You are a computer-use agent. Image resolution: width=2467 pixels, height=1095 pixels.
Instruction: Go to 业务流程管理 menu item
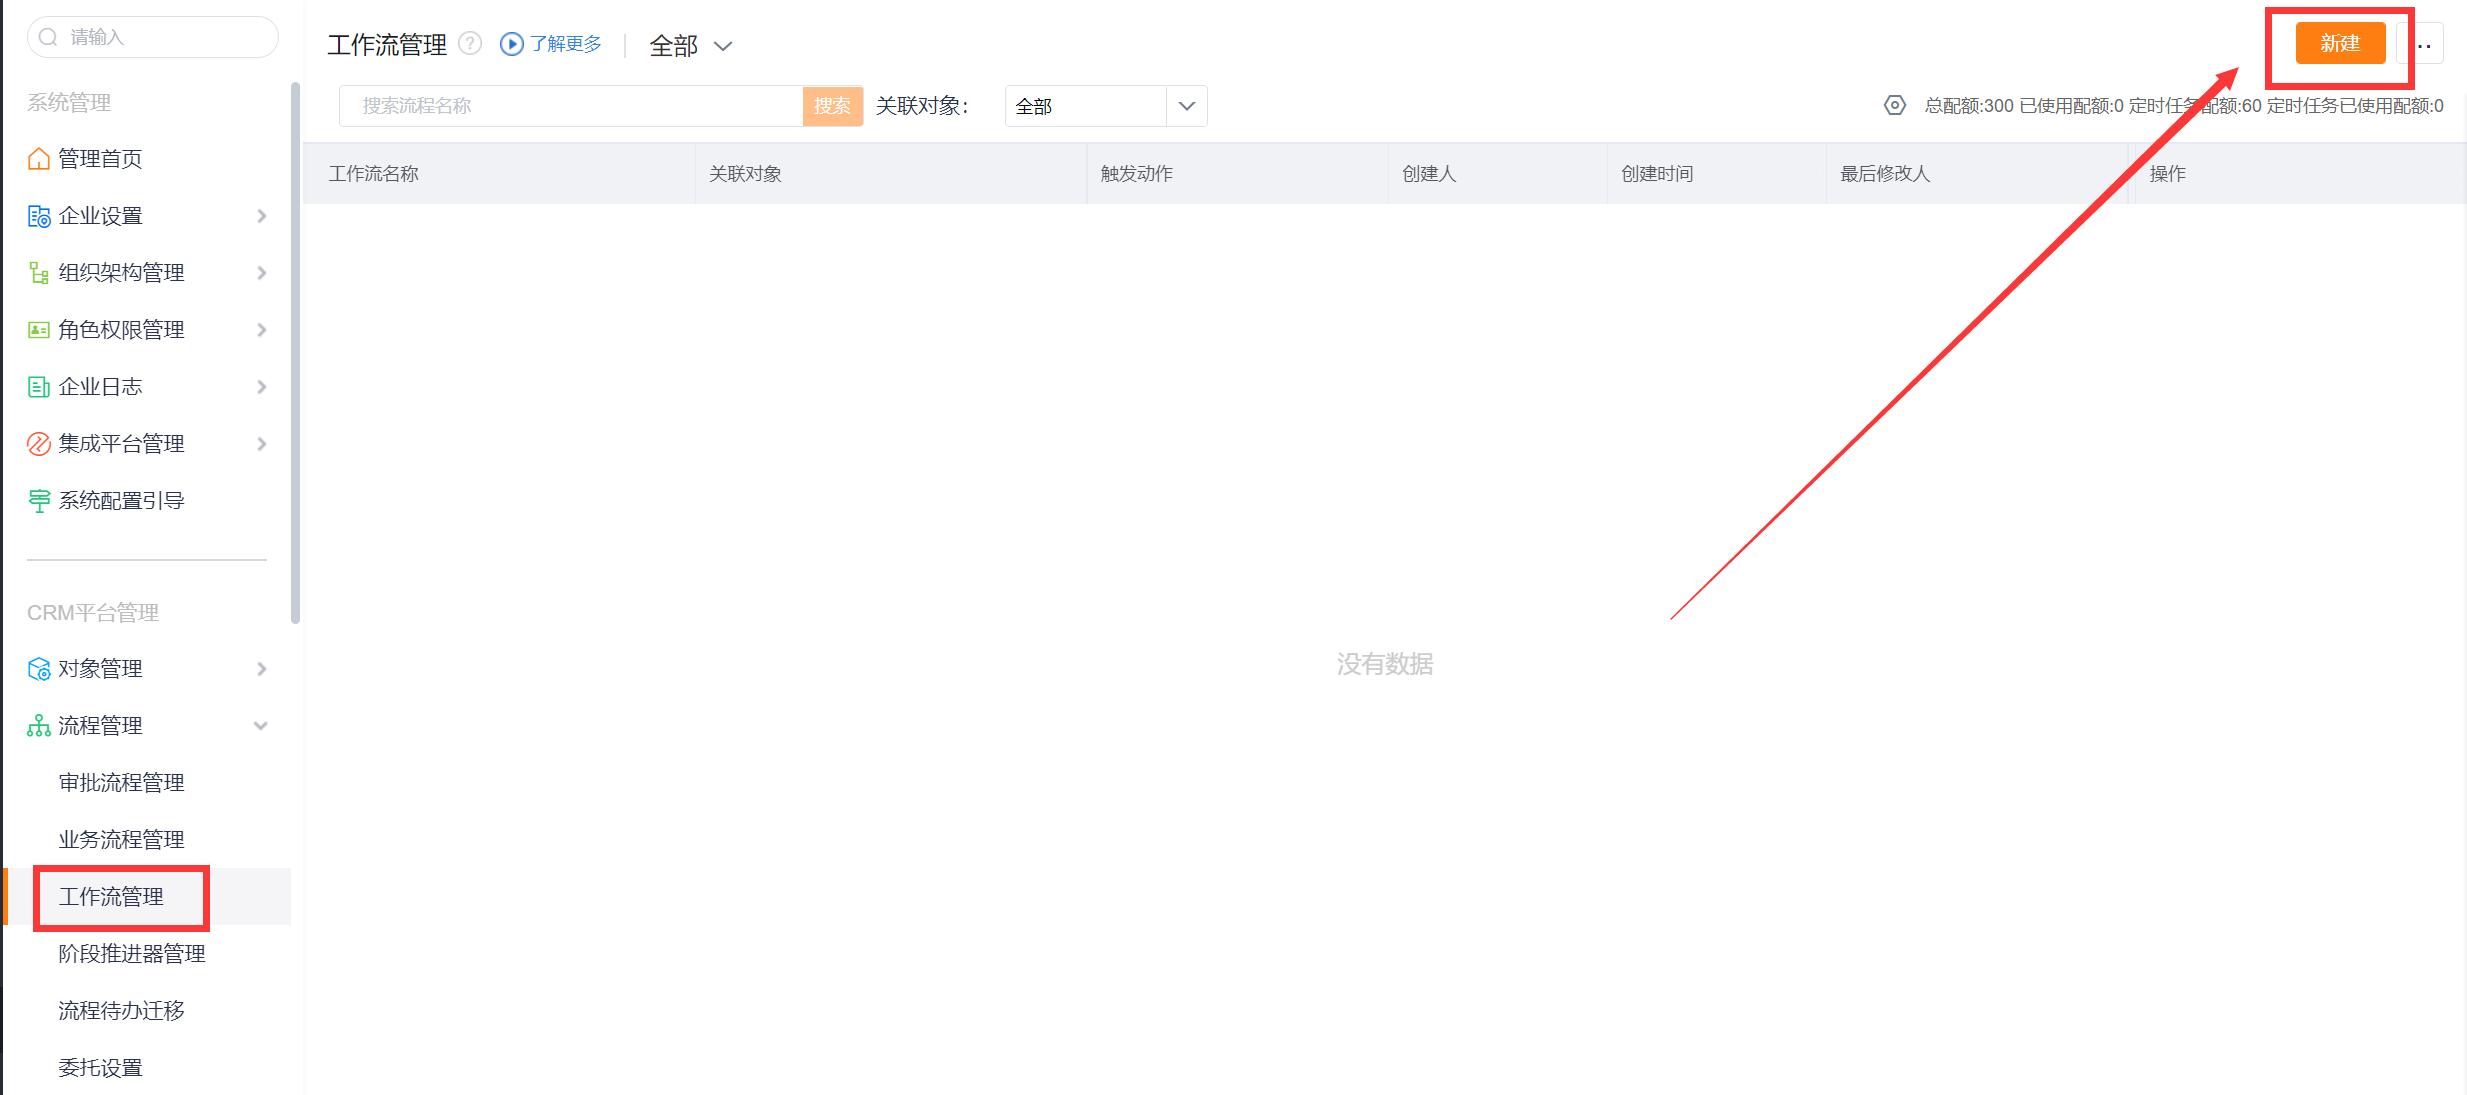pyautogui.click(x=121, y=840)
